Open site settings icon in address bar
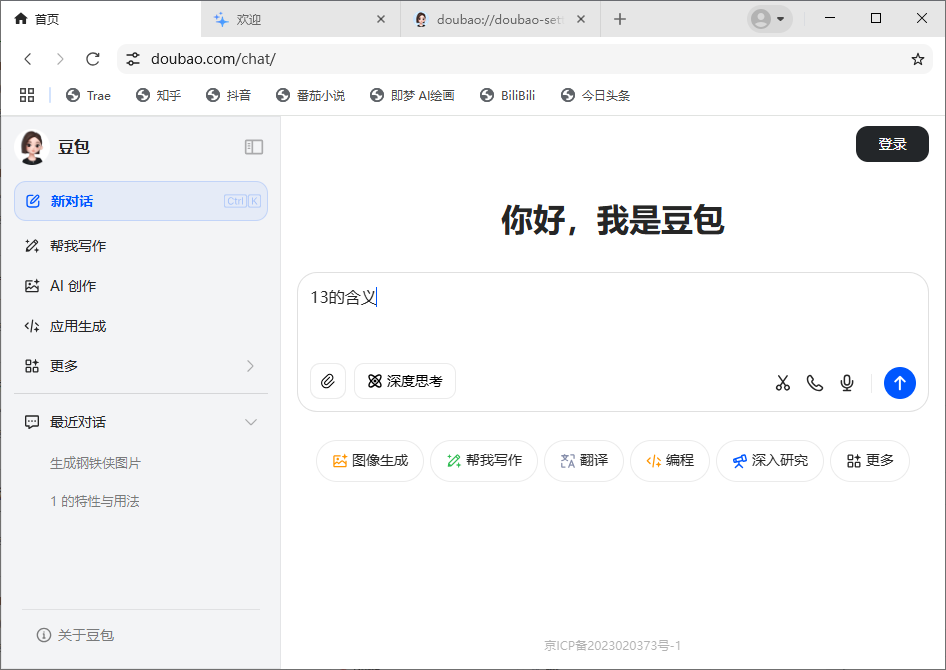Viewport: 946px width, 670px height. pos(133,58)
